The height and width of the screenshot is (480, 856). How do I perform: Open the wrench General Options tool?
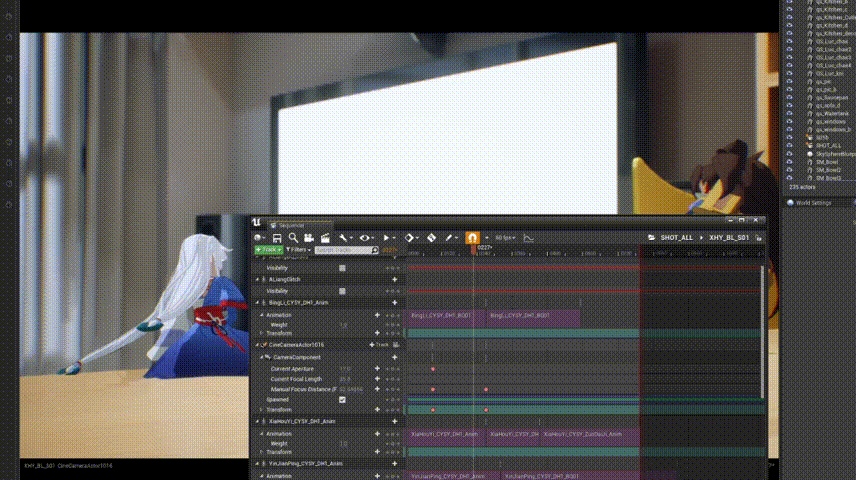[x=343, y=238]
